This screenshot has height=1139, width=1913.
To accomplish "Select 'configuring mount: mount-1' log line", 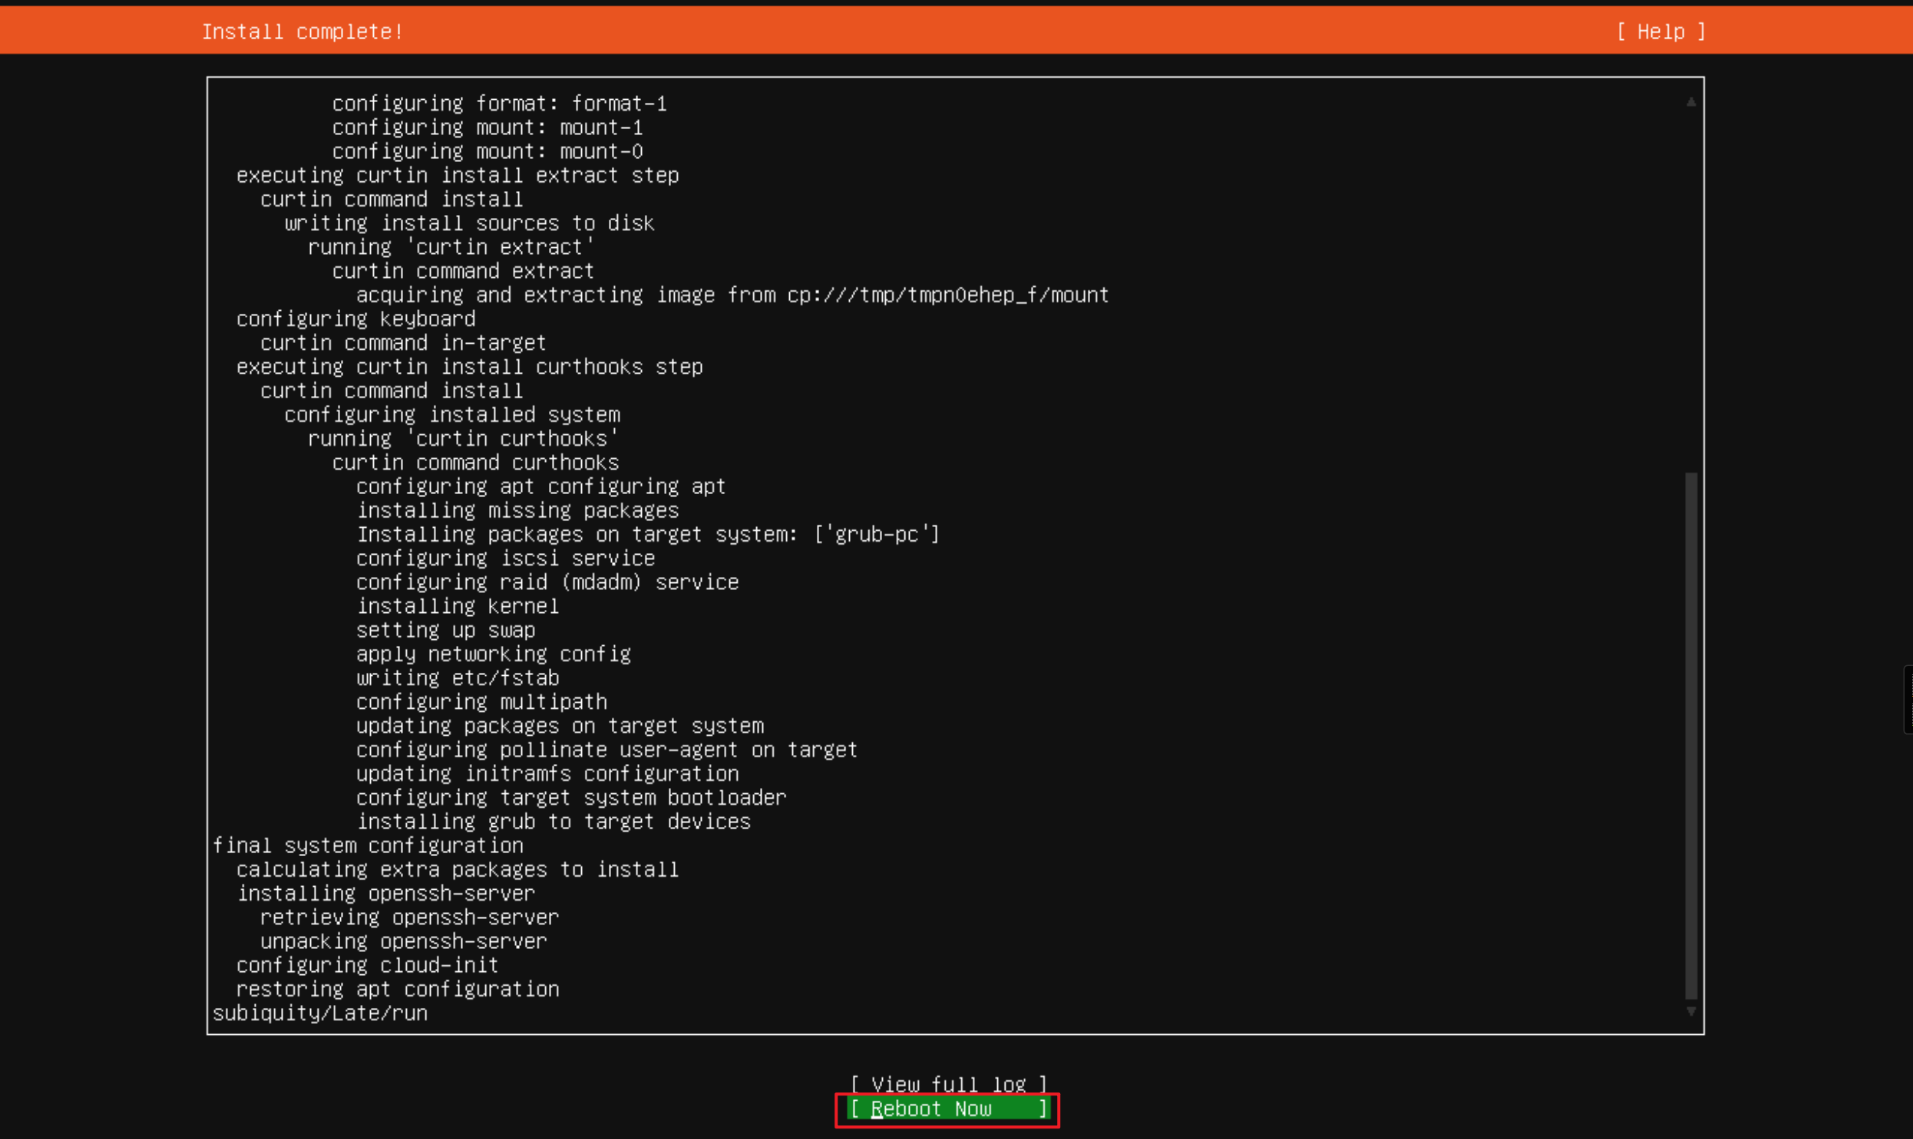I will pos(487,127).
